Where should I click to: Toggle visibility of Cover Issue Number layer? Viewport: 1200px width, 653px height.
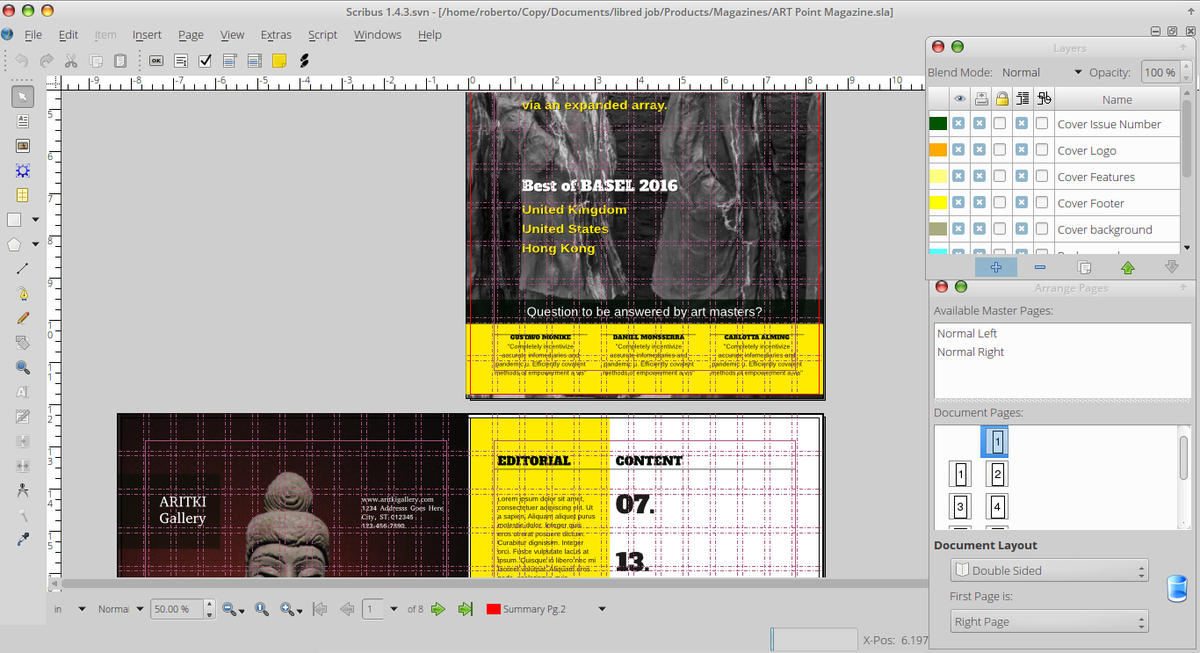coord(958,124)
